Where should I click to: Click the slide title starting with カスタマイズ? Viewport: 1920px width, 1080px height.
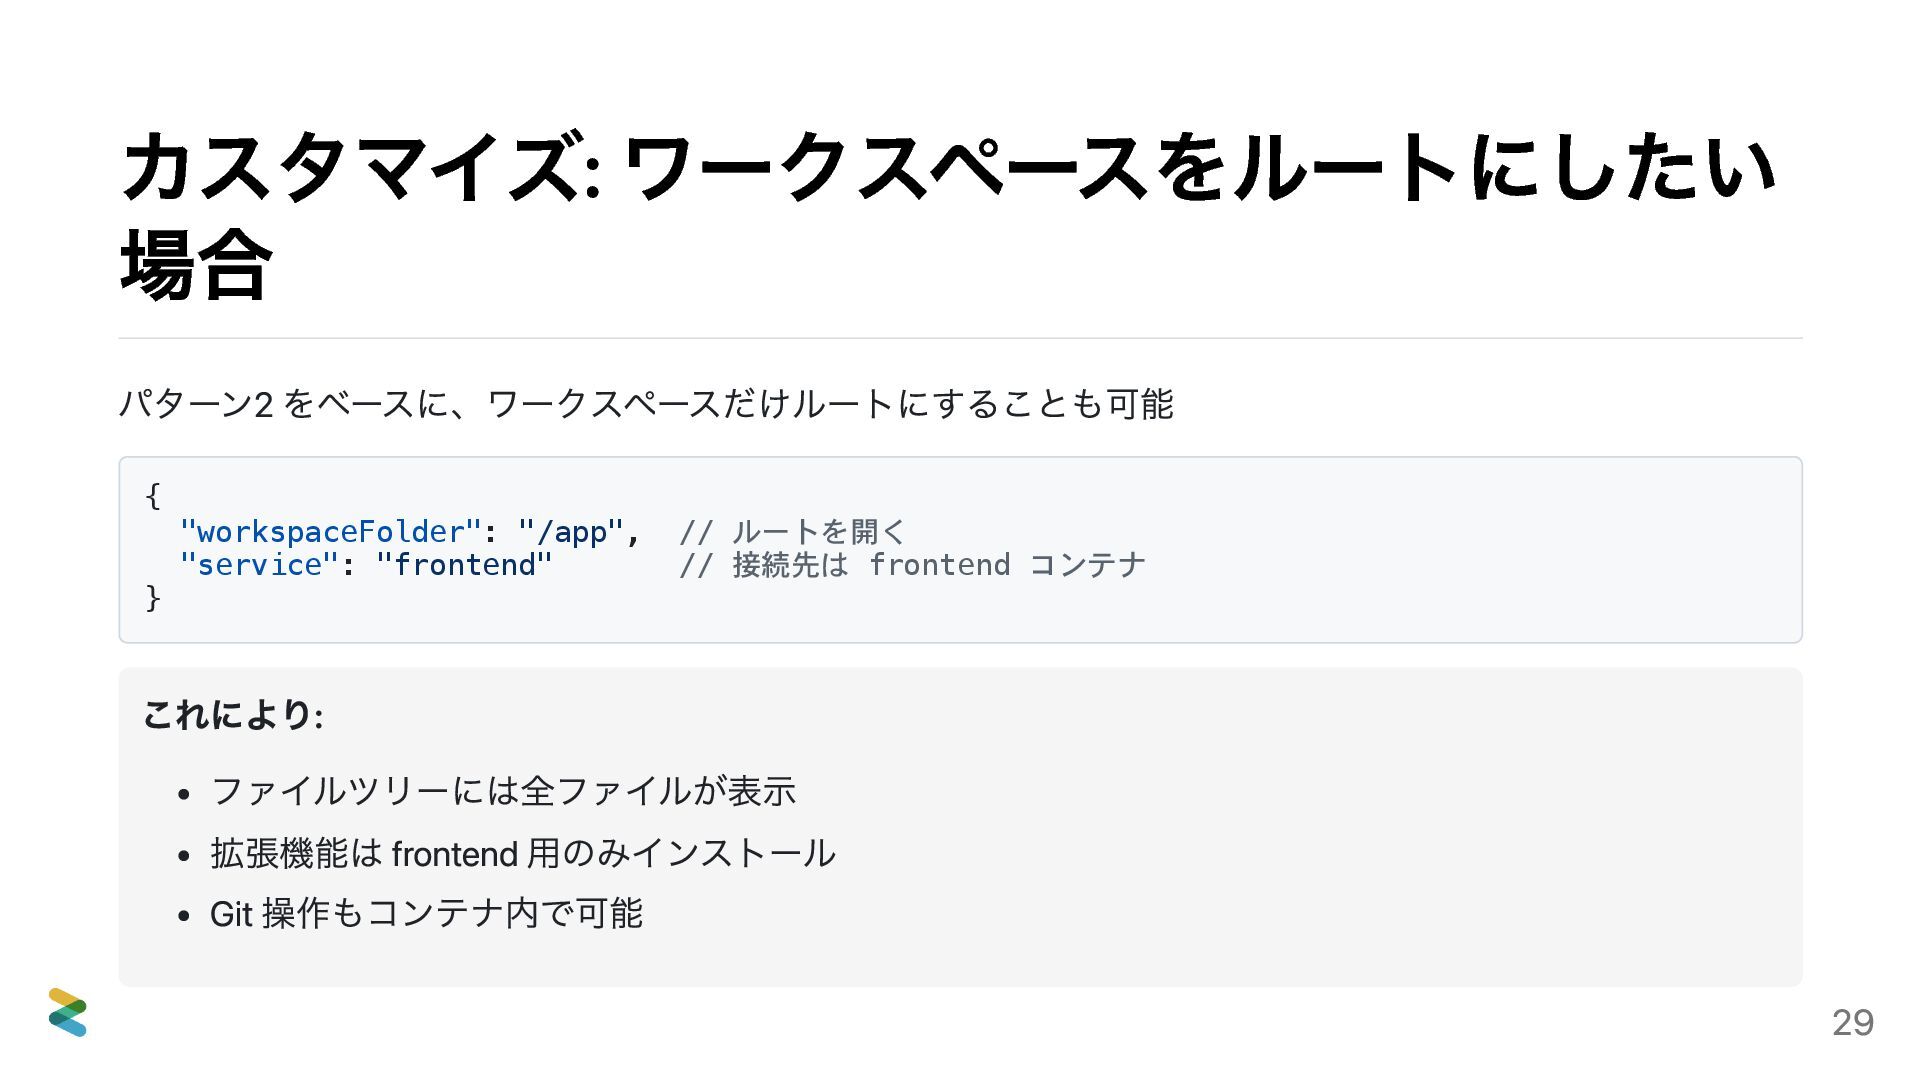point(946,168)
